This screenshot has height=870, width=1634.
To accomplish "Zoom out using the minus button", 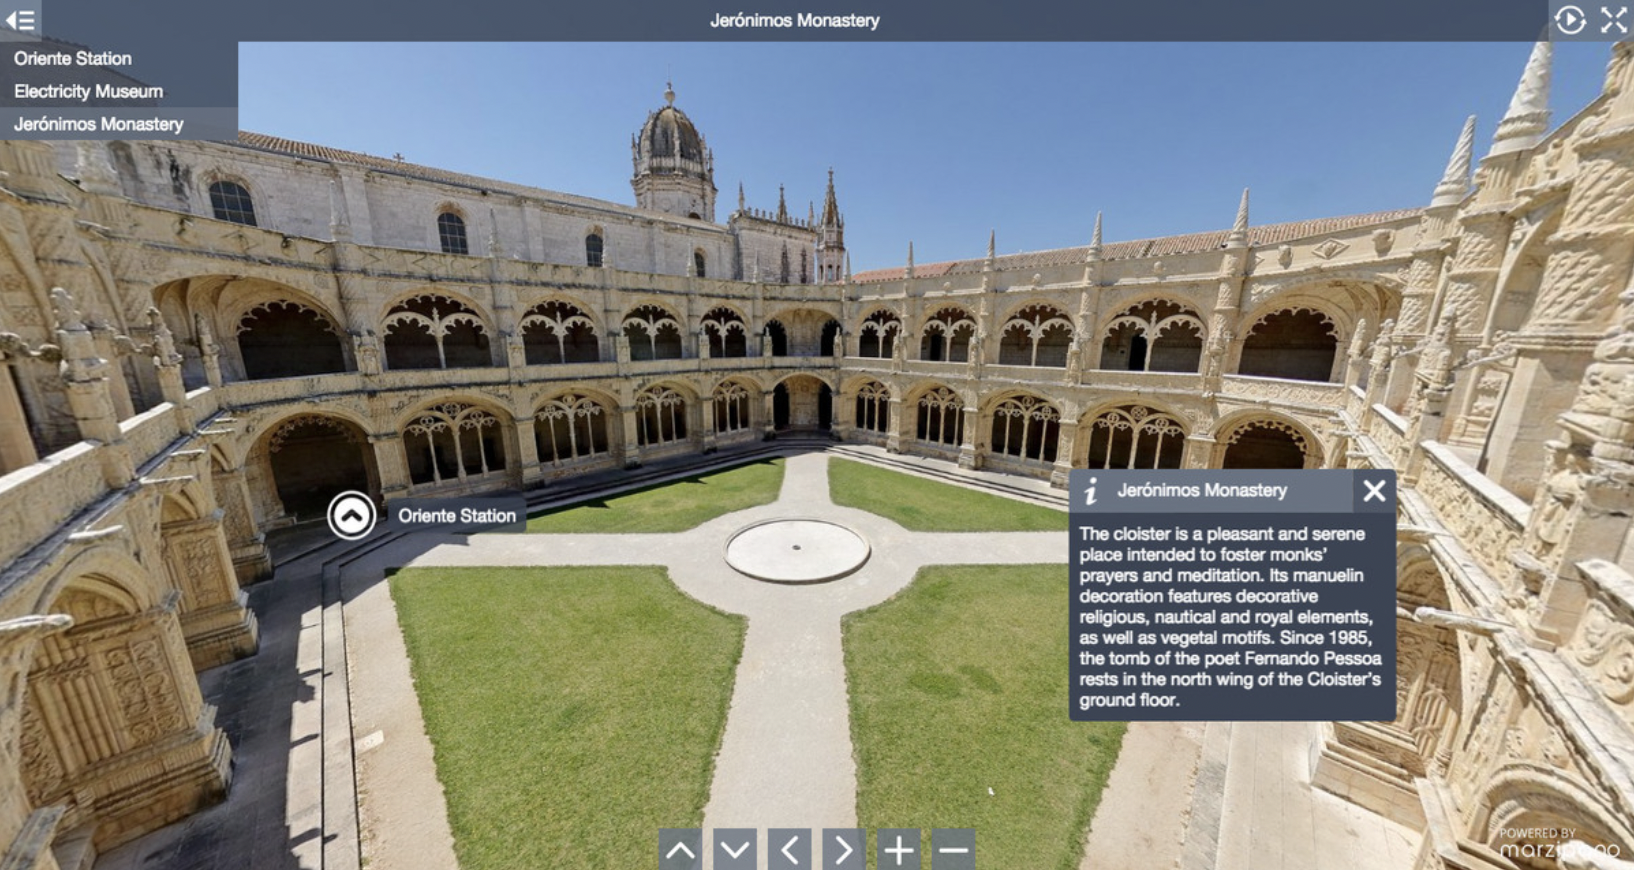I will pos(953,850).
